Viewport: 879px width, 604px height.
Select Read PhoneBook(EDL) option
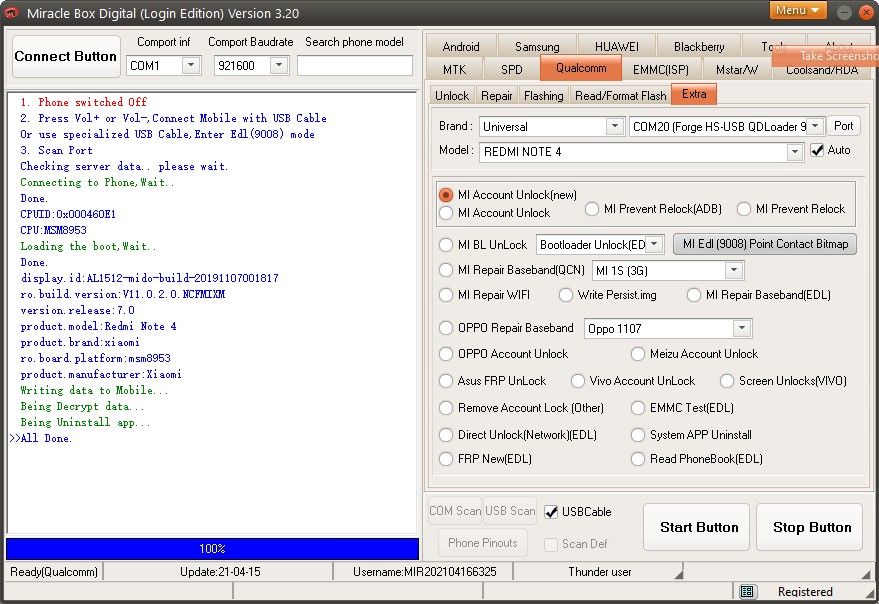point(637,459)
